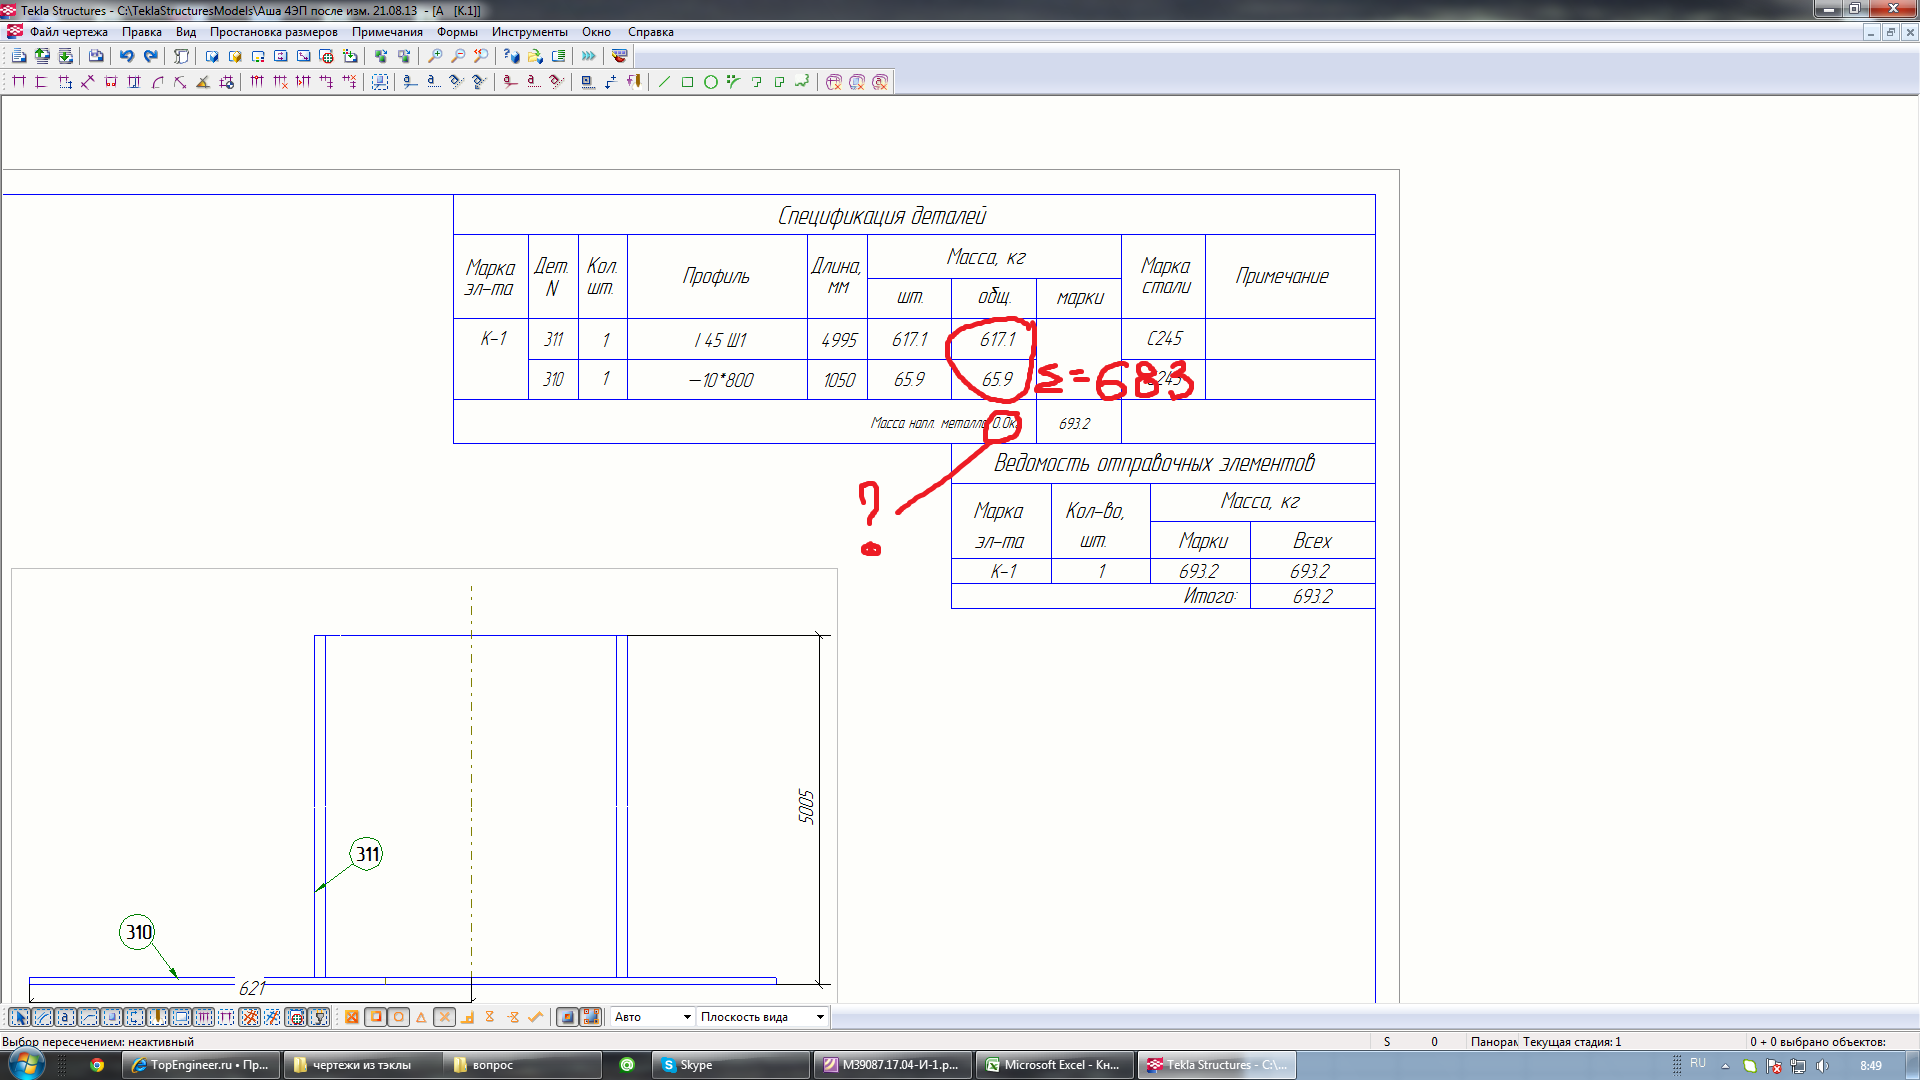Toggle snap to center points switch
Image resolution: width=1920 pixels, height=1080 pixels.
398,1017
